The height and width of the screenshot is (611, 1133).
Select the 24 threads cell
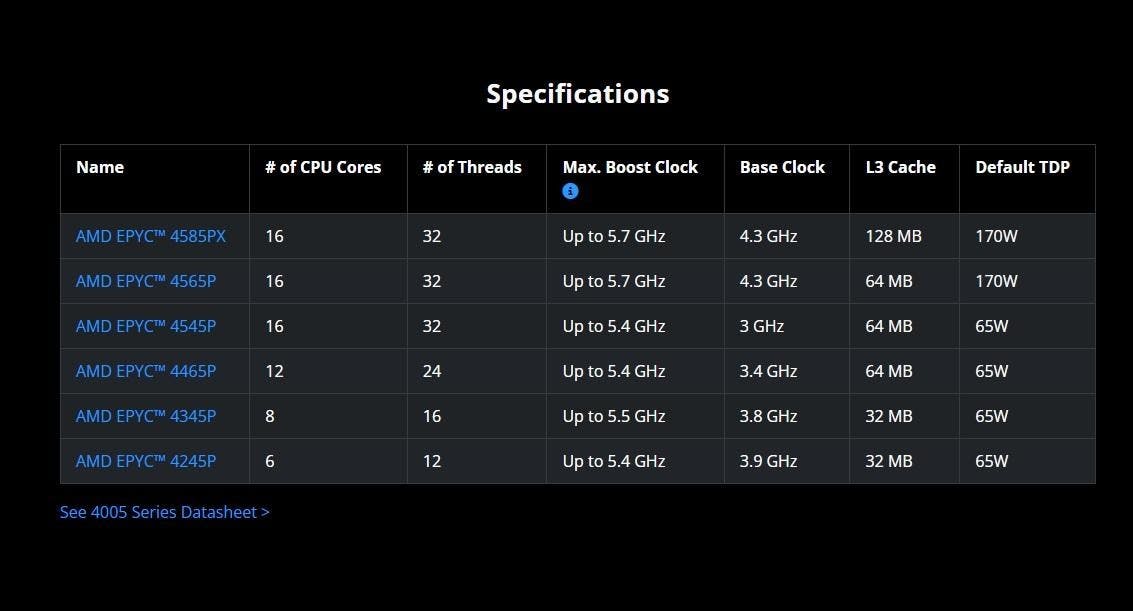coord(432,371)
